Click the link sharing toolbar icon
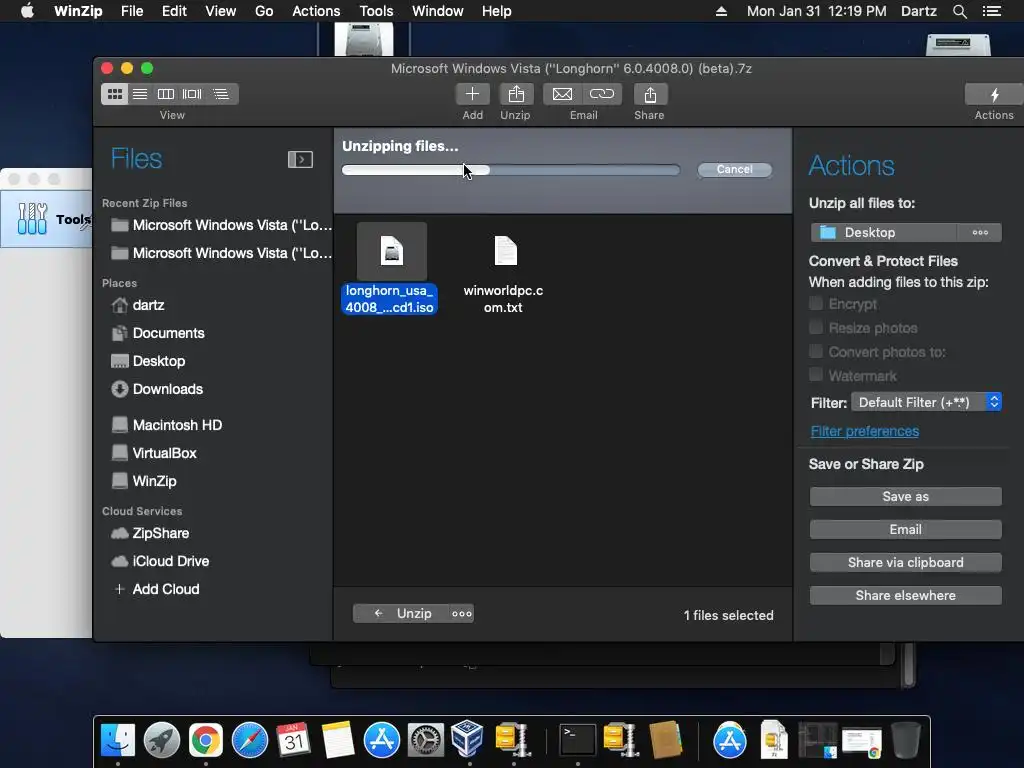1024x768 pixels. pyautogui.click(x=602, y=94)
